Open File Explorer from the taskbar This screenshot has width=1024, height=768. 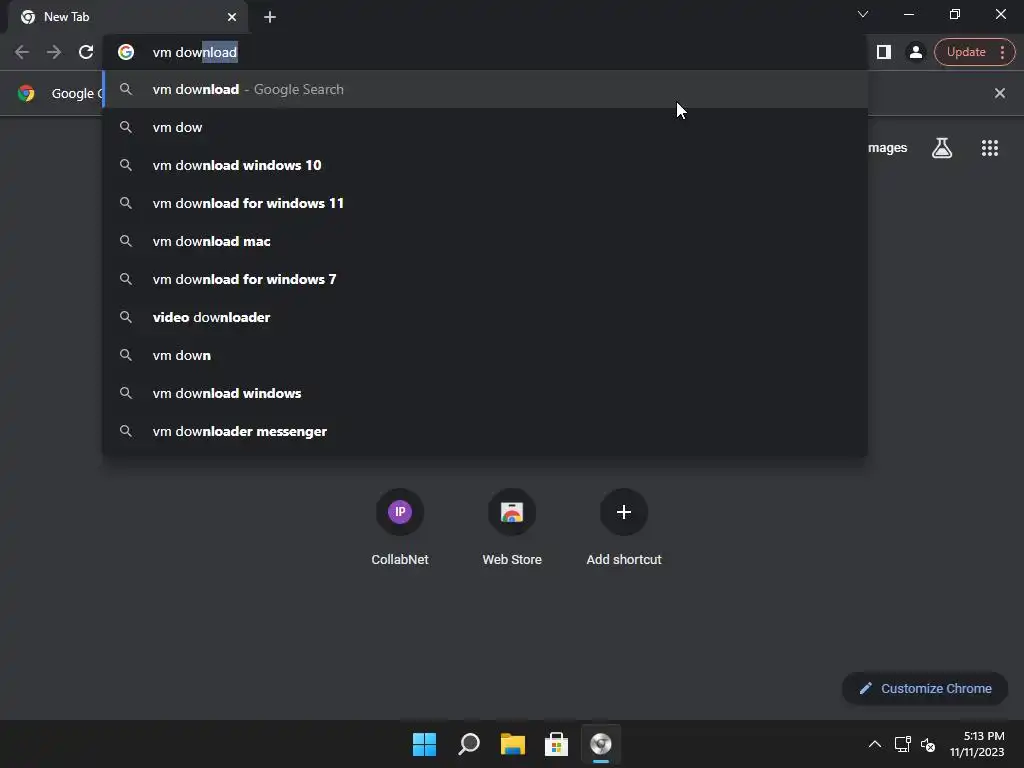(x=513, y=744)
